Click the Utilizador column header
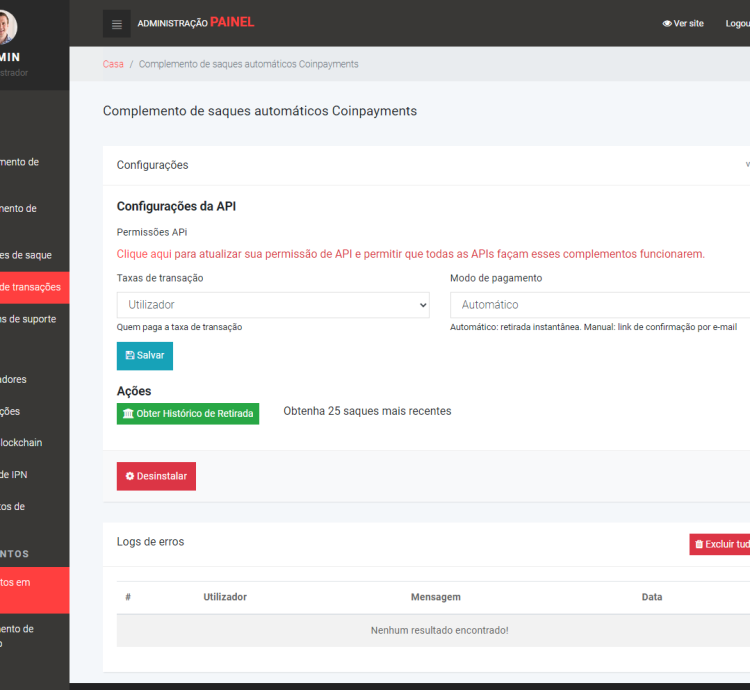 225,597
